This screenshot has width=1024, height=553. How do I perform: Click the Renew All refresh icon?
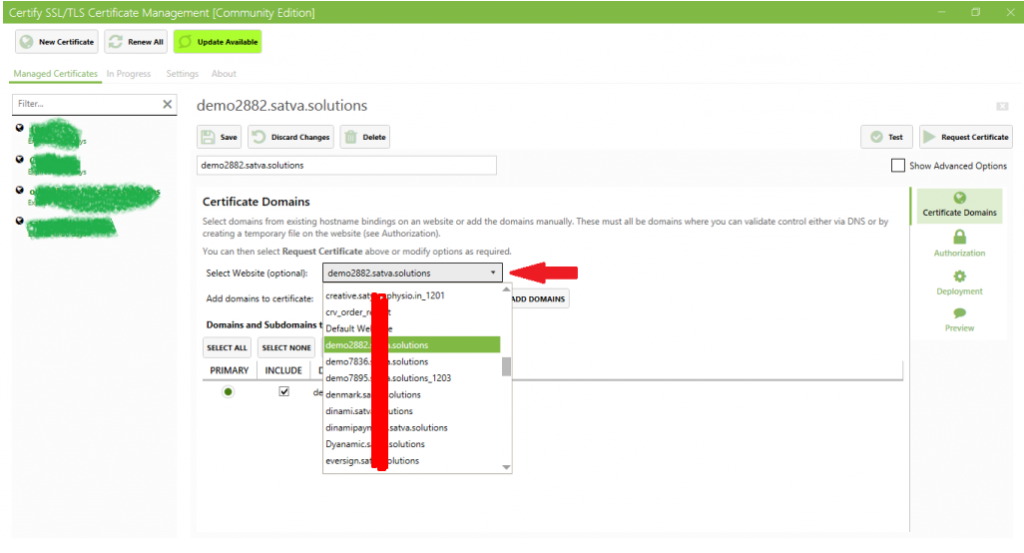tap(116, 42)
